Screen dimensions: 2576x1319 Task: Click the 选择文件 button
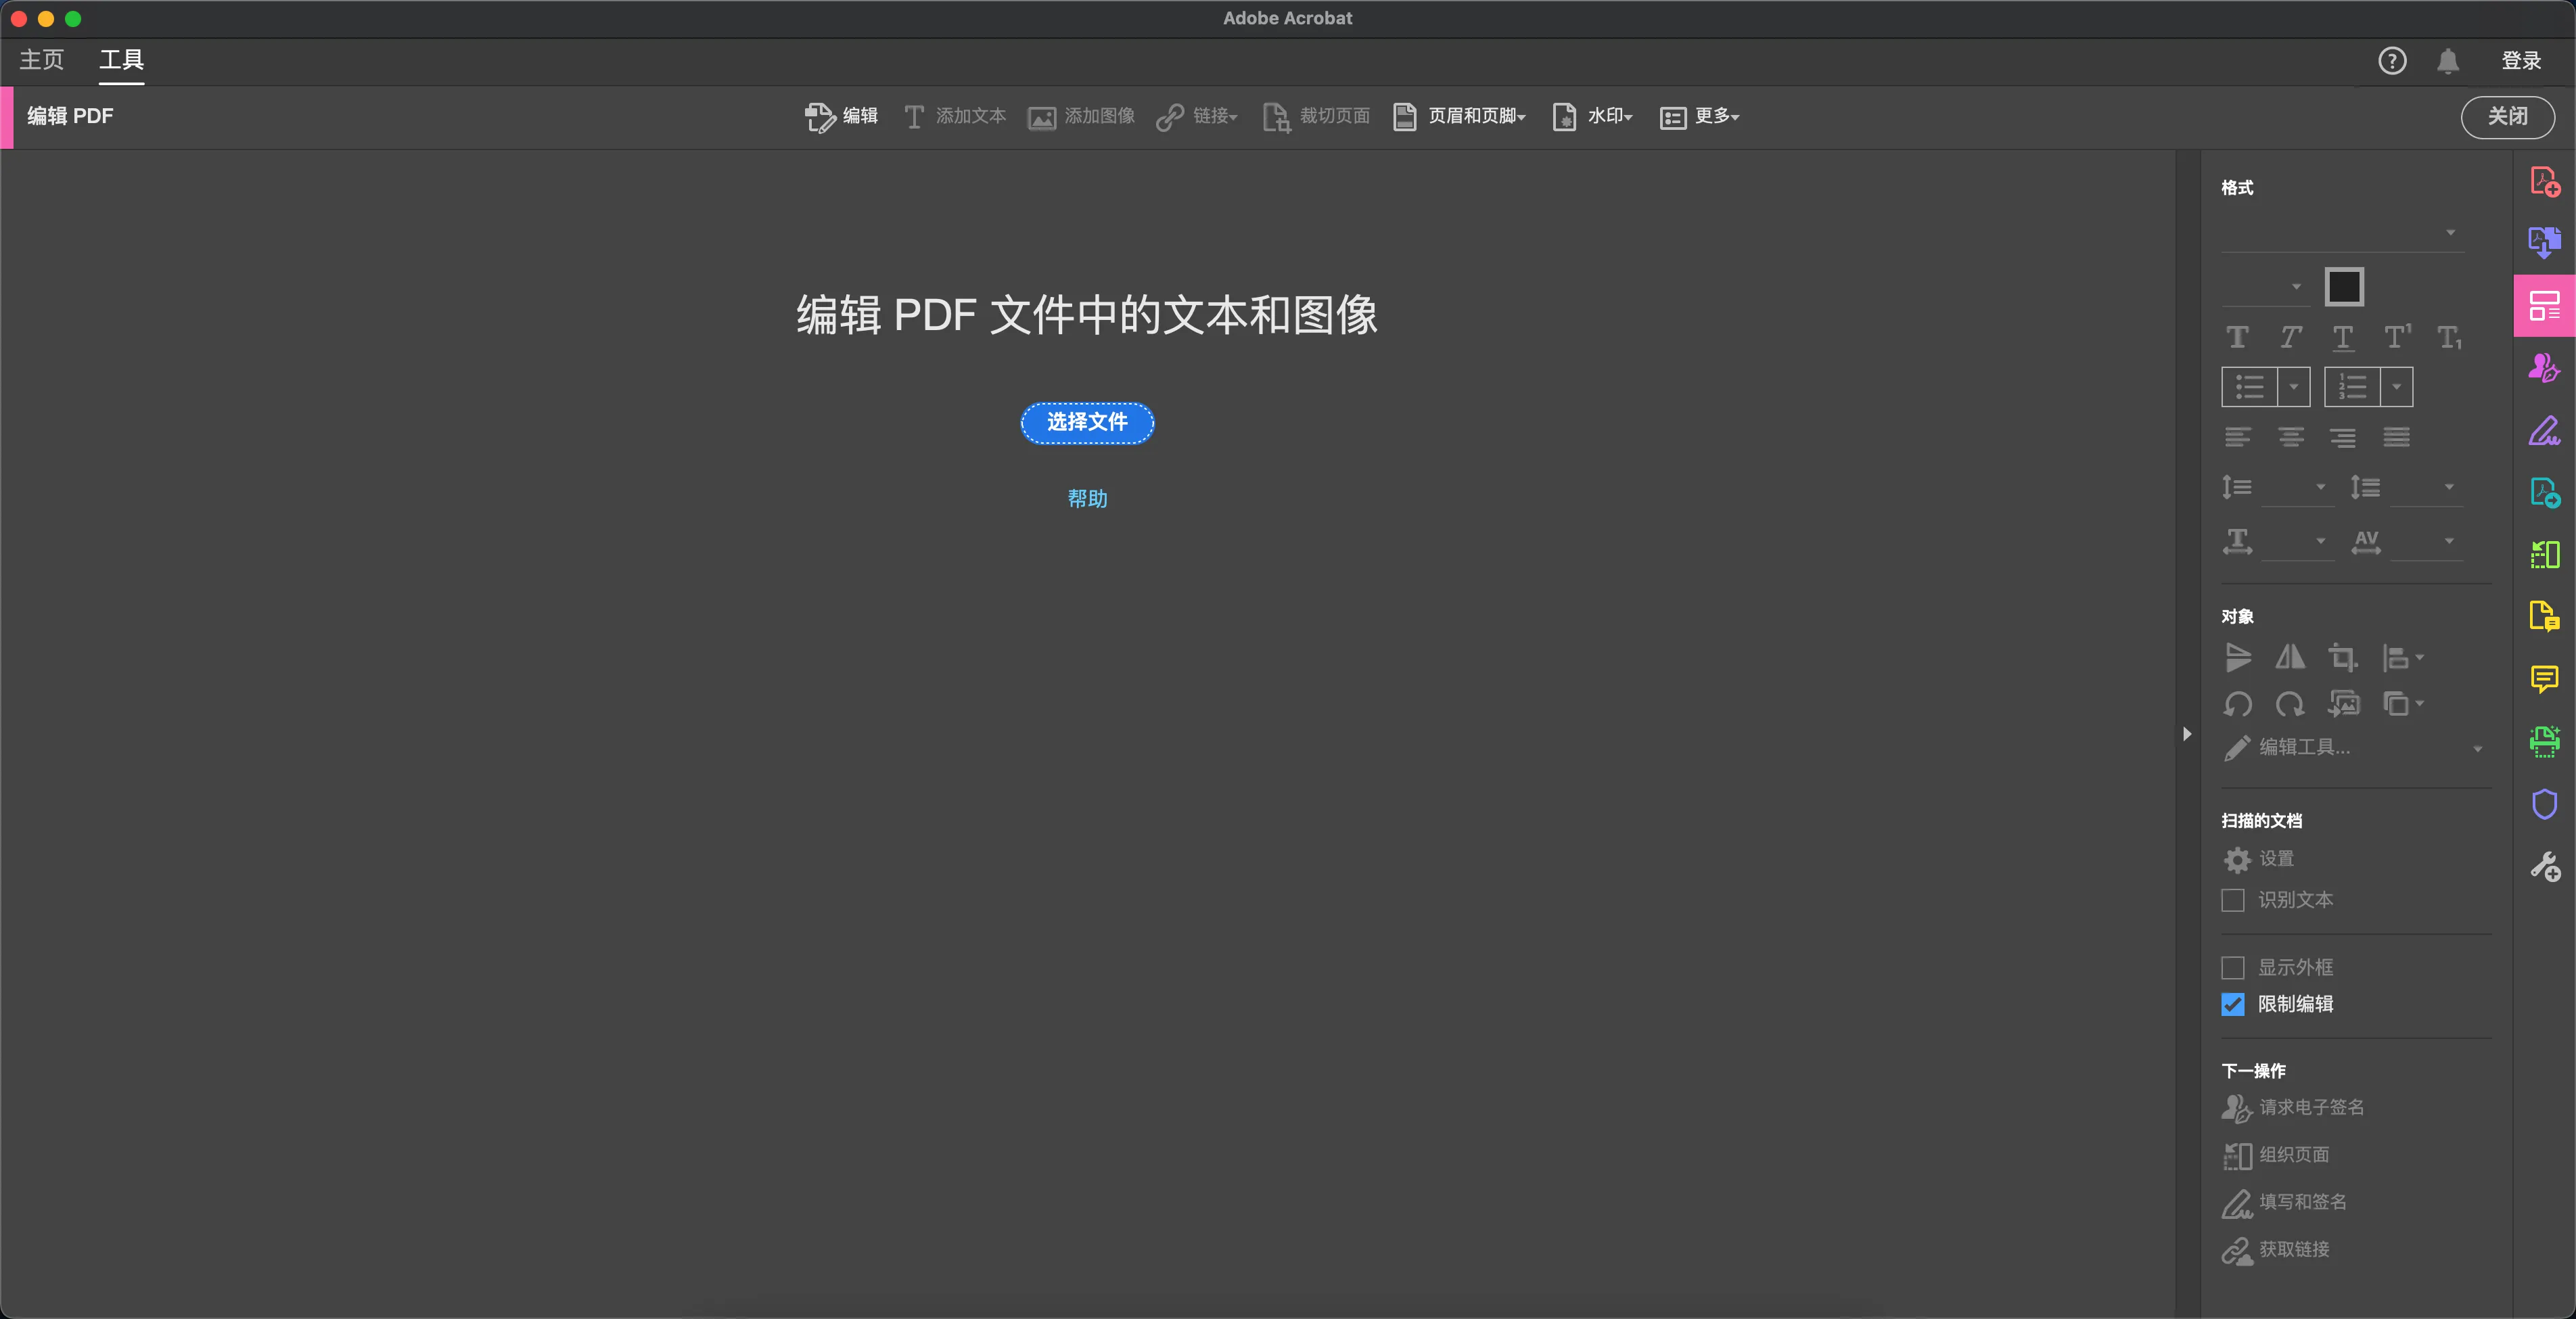(1087, 422)
